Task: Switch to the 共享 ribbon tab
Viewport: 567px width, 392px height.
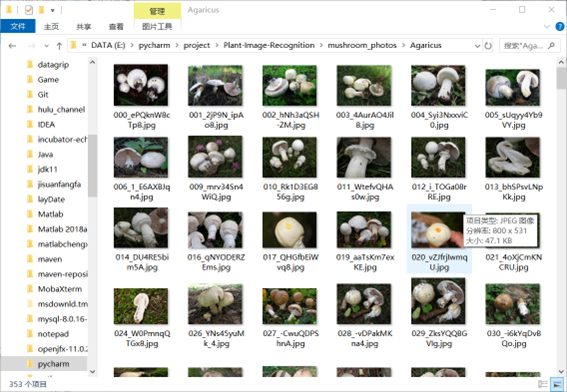Action: point(84,26)
